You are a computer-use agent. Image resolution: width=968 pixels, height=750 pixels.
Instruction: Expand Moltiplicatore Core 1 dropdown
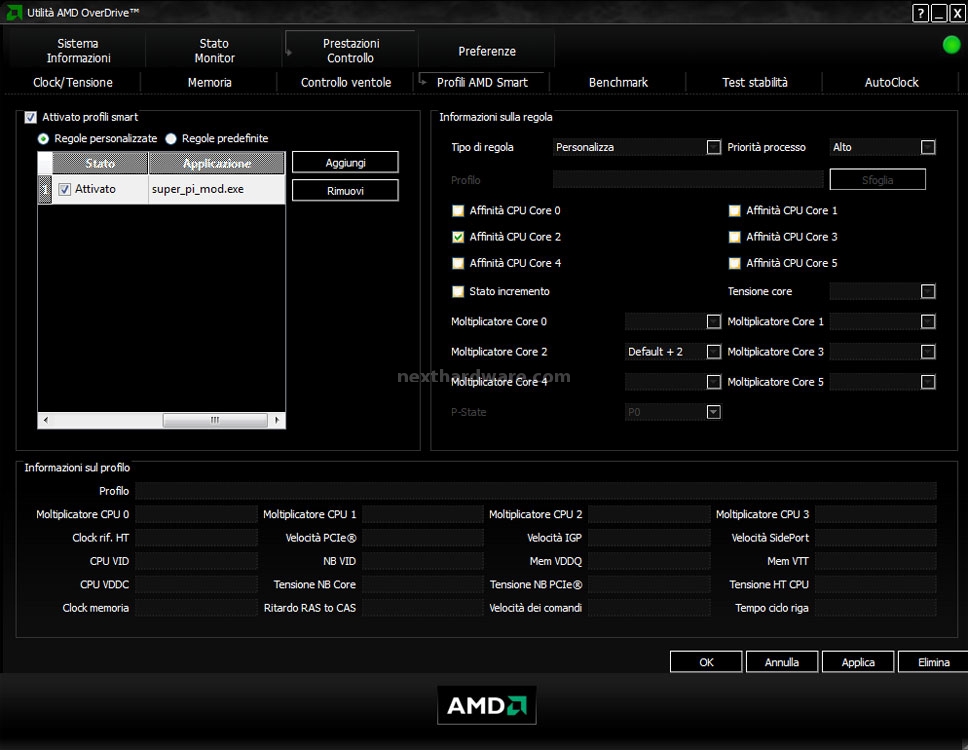point(928,322)
